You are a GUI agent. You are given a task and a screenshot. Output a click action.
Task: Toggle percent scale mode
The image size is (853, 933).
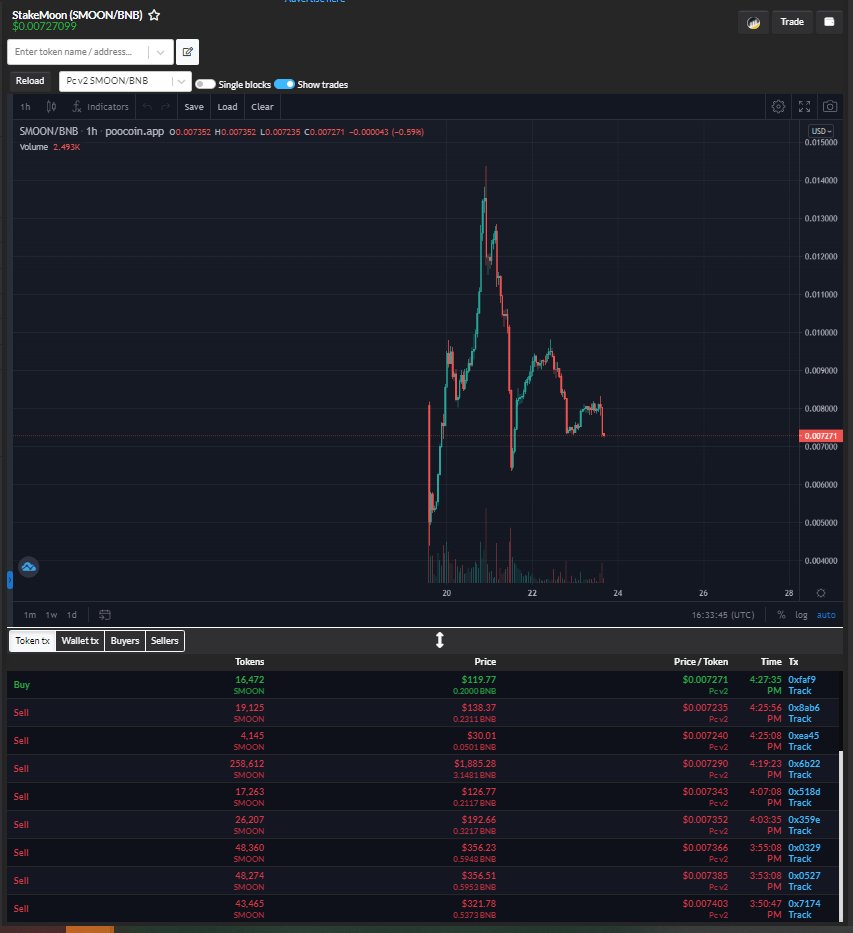(x=781, y=615)
